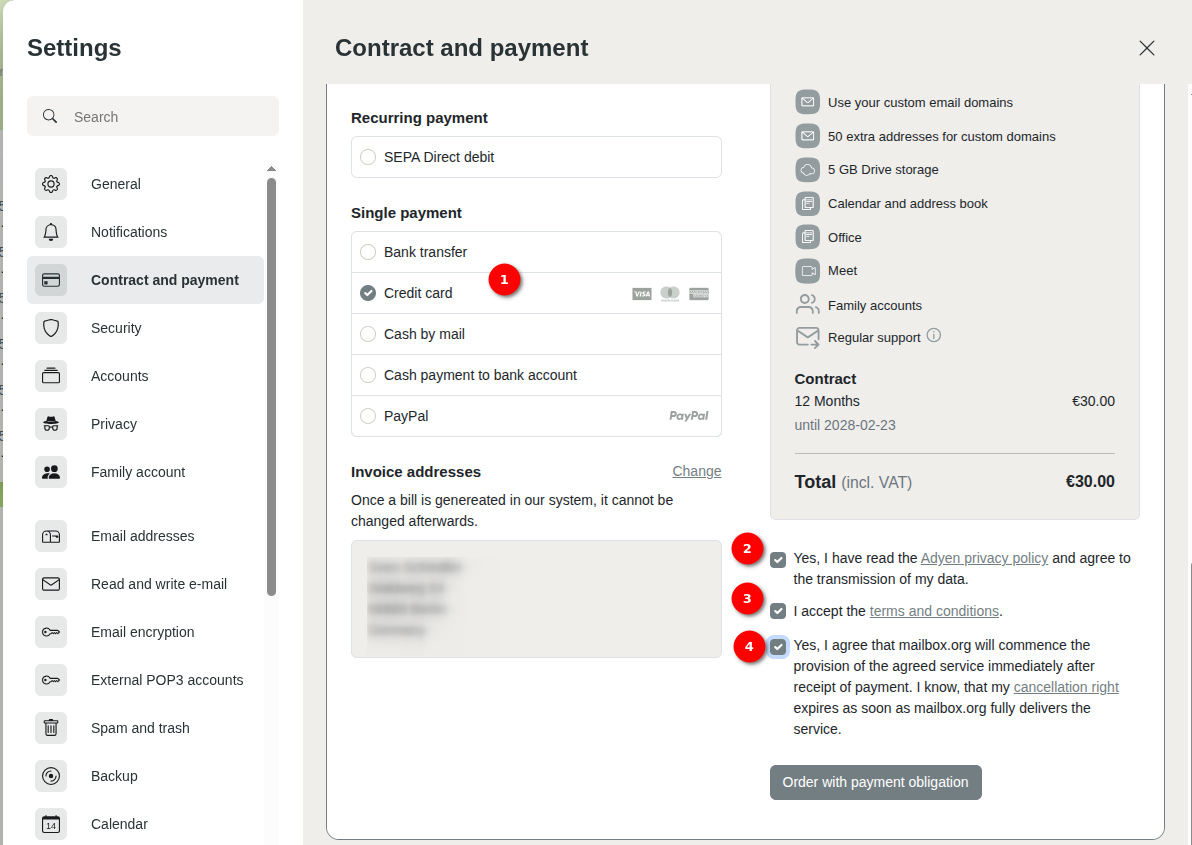Select Bank transfer as payment method
Screen dimensions: 1192x845
pos(368,252)
